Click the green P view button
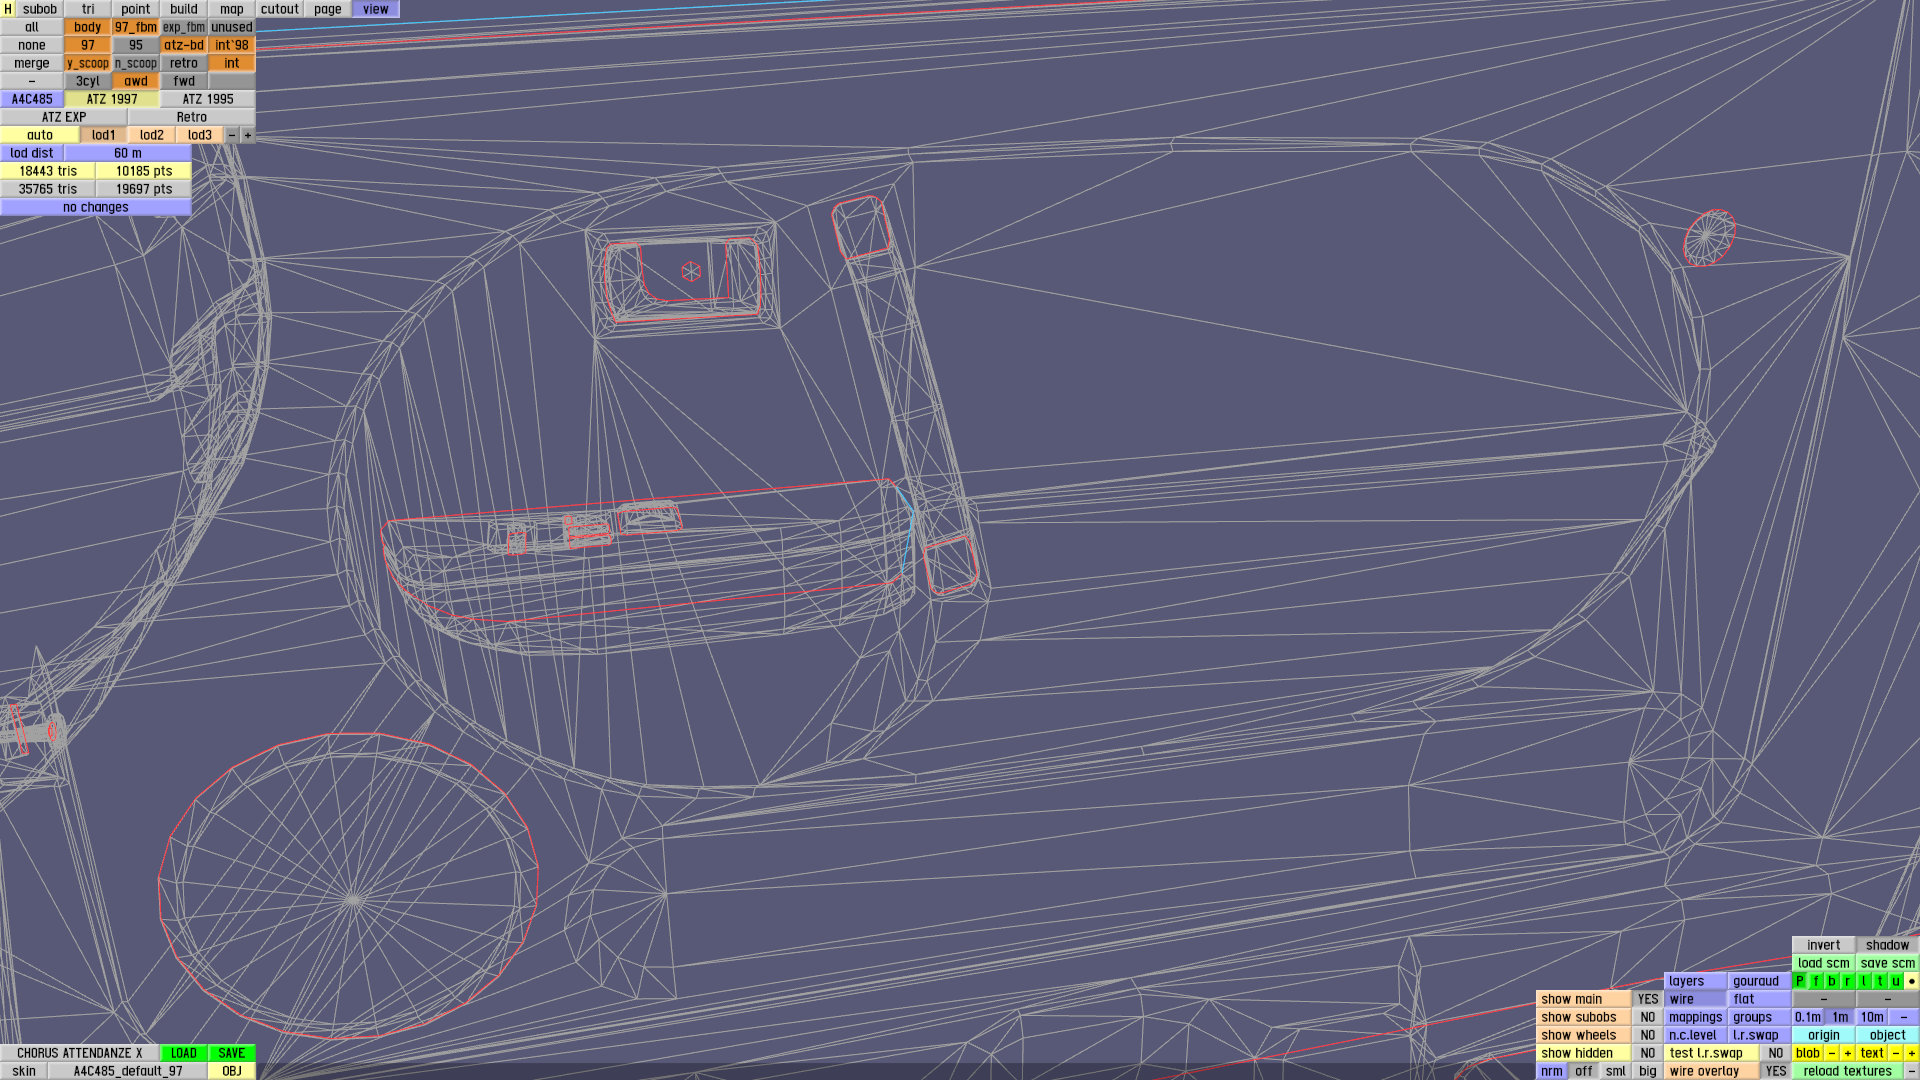1920x1080 pixels. coord(1800,981)
